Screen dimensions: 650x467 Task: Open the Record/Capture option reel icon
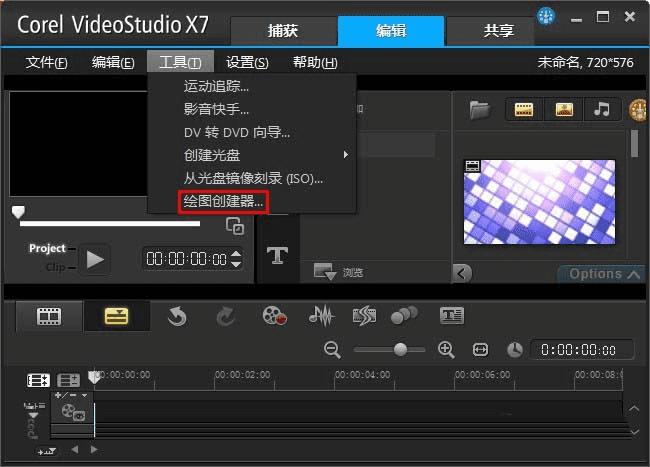point(274,316)
